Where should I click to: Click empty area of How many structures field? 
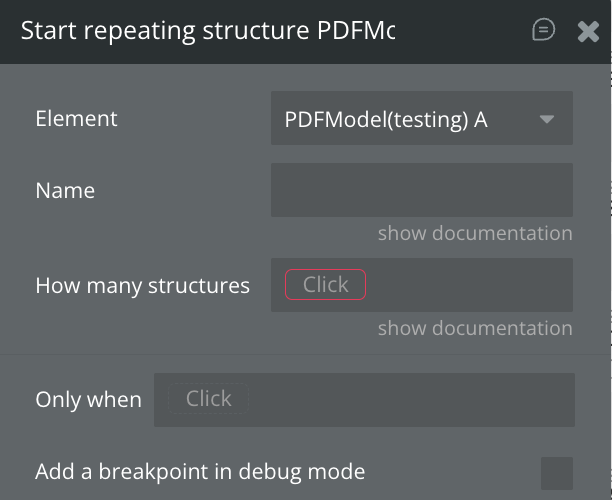468,285
